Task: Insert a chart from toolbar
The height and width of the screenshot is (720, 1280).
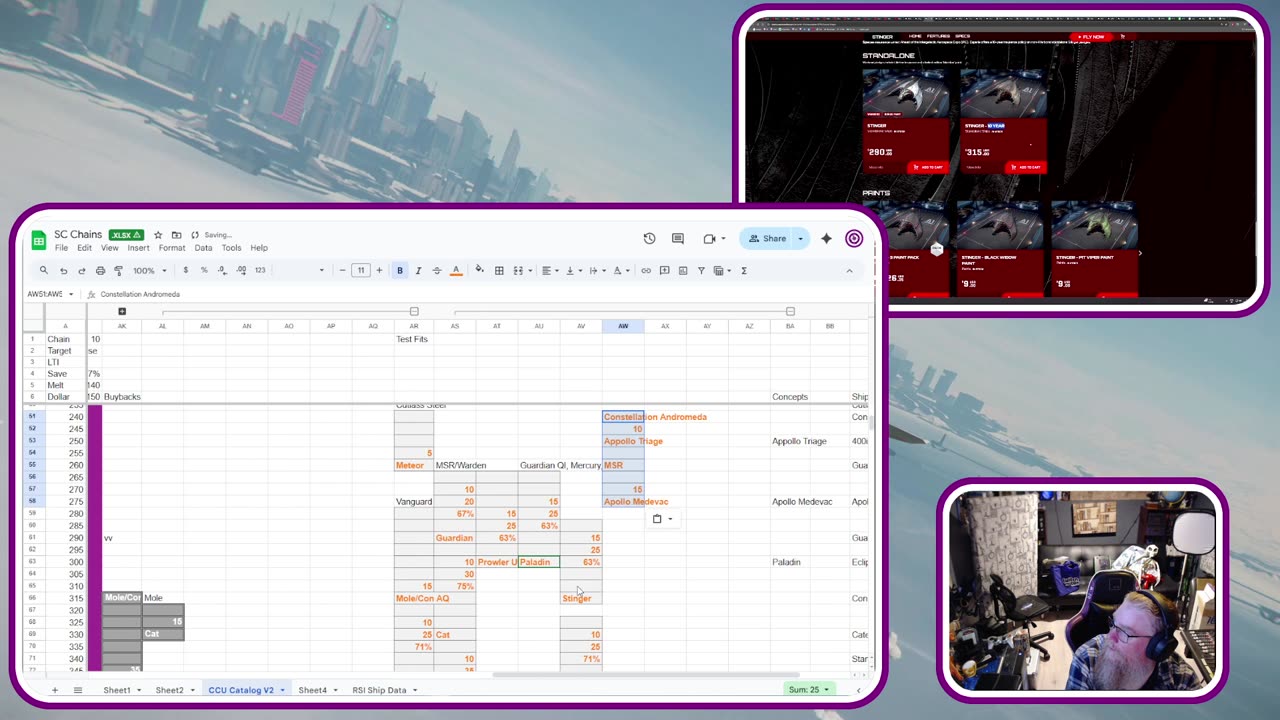Action: [683, 270]
